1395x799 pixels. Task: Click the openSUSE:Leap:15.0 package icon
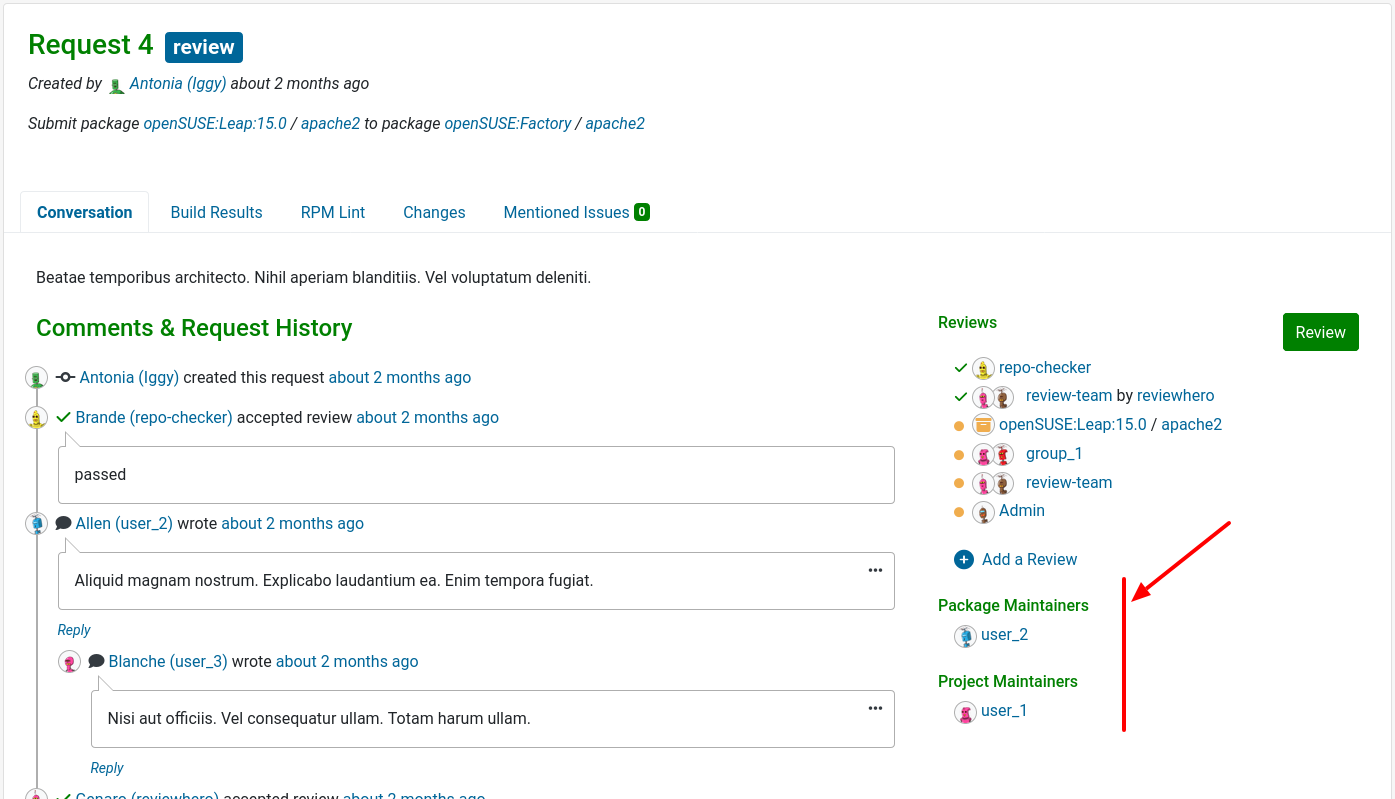coord(982,424)
